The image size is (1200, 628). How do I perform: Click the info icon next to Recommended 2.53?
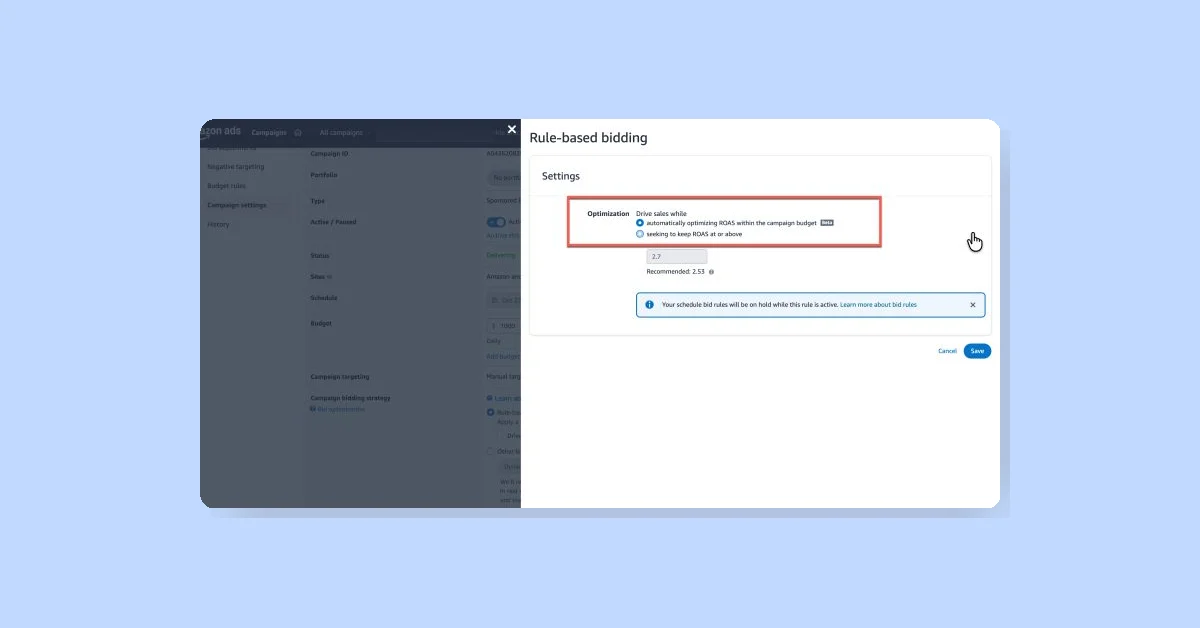coord(710,272)
